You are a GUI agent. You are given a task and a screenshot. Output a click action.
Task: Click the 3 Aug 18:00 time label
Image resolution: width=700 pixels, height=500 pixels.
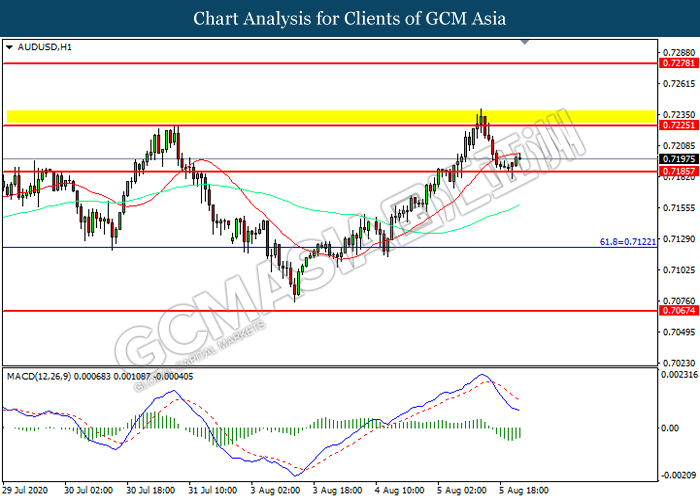[x=337, y=490]
